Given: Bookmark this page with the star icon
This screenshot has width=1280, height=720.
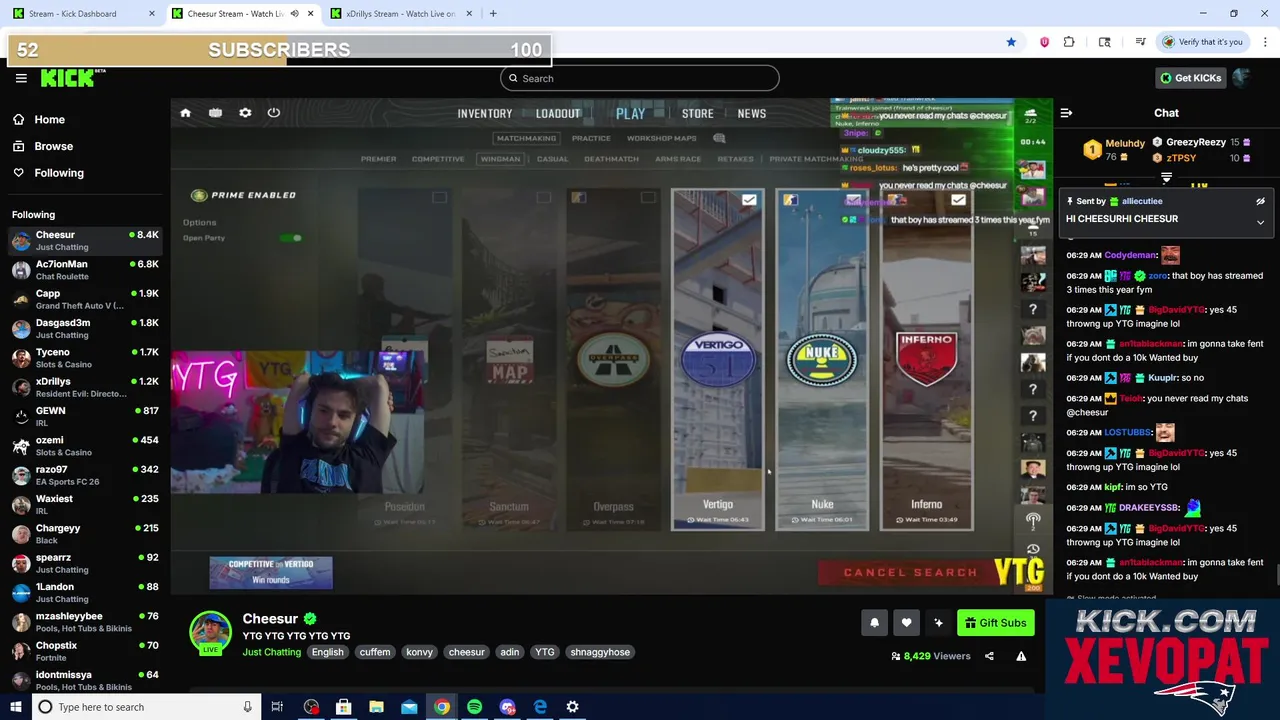Looking at the screenshot, I should point(1011,42).
